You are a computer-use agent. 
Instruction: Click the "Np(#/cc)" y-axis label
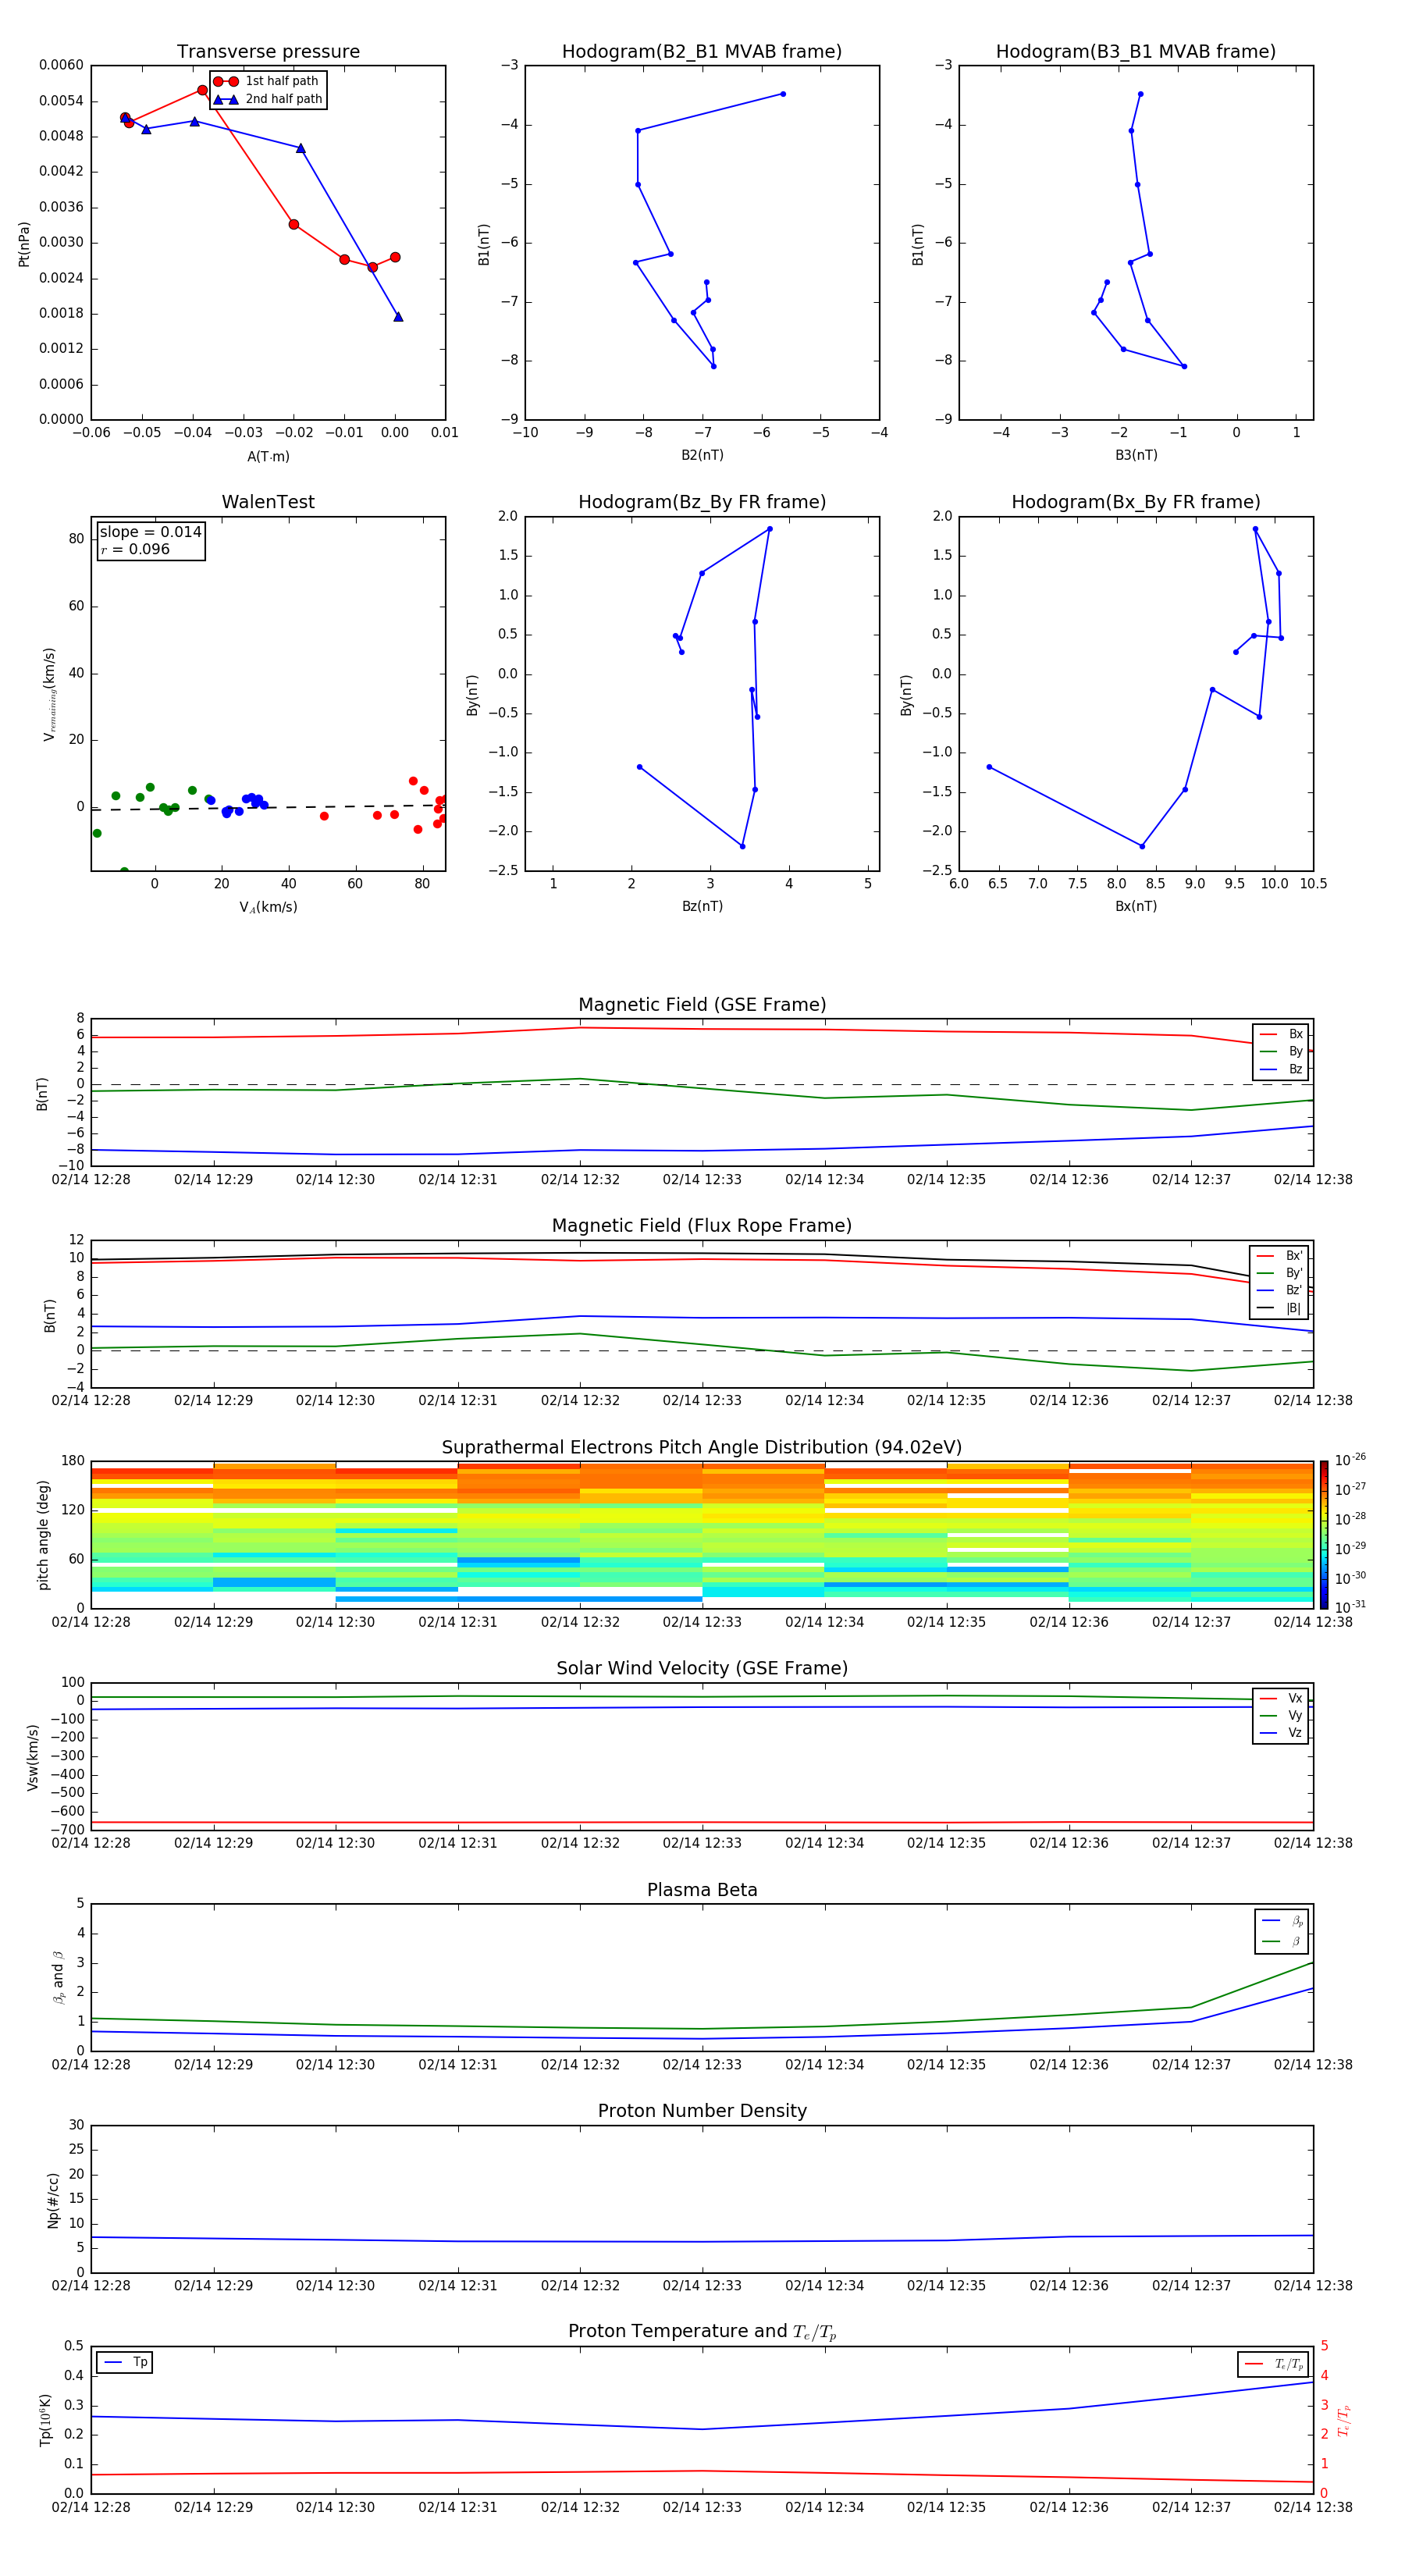tap(53, 2200)
